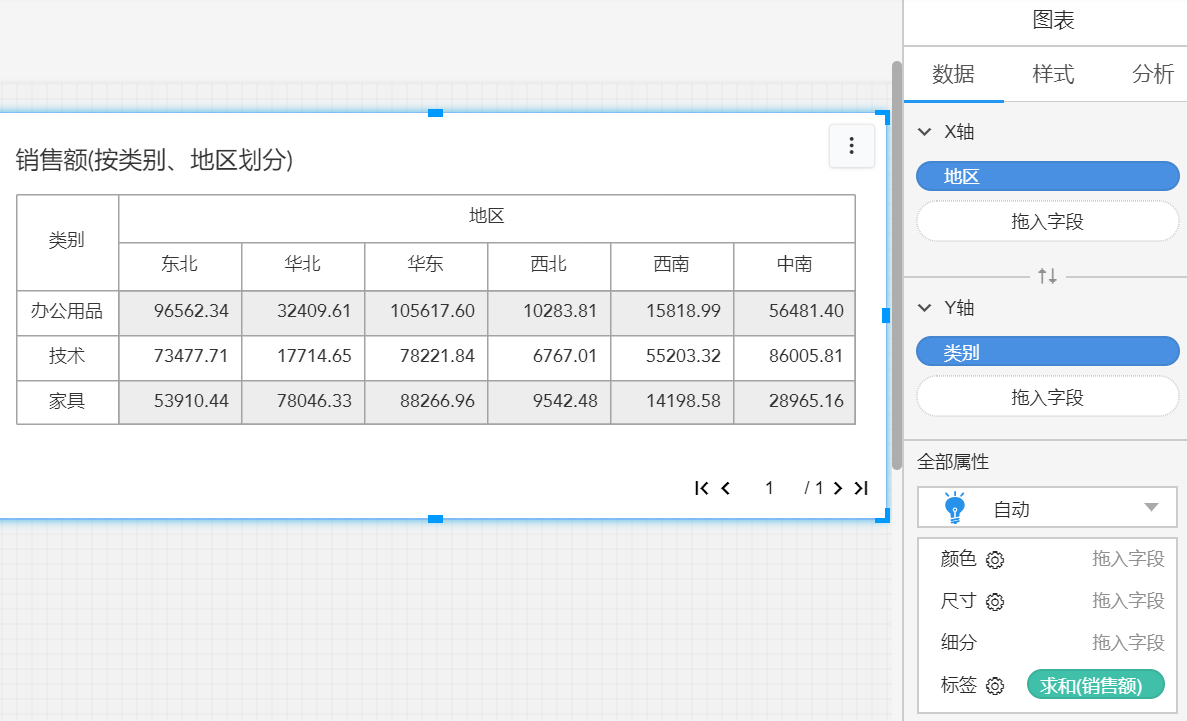The image size is (1187, 721).
Task: Open color settings gear icon
Action: pyautogui.click(x=995, y=560)
